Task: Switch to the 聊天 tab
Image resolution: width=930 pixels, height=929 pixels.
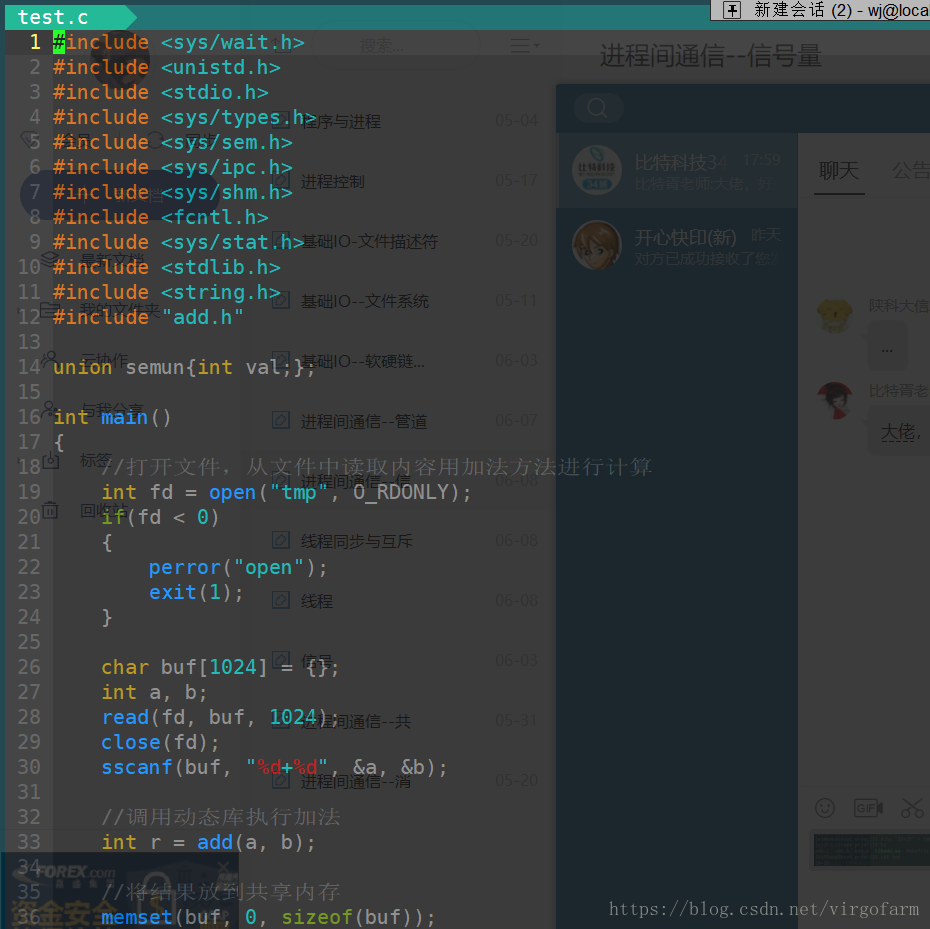Action: click(839, 171)
